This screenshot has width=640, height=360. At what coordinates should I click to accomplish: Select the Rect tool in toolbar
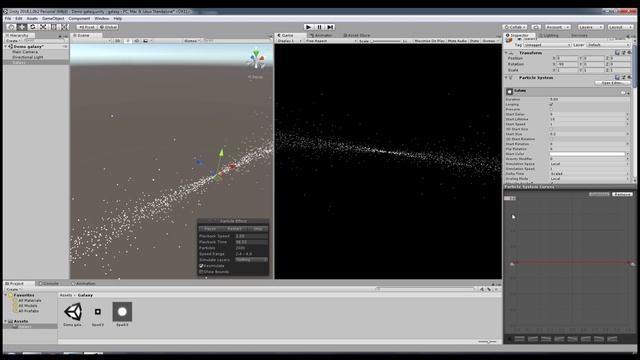[54, 27]
